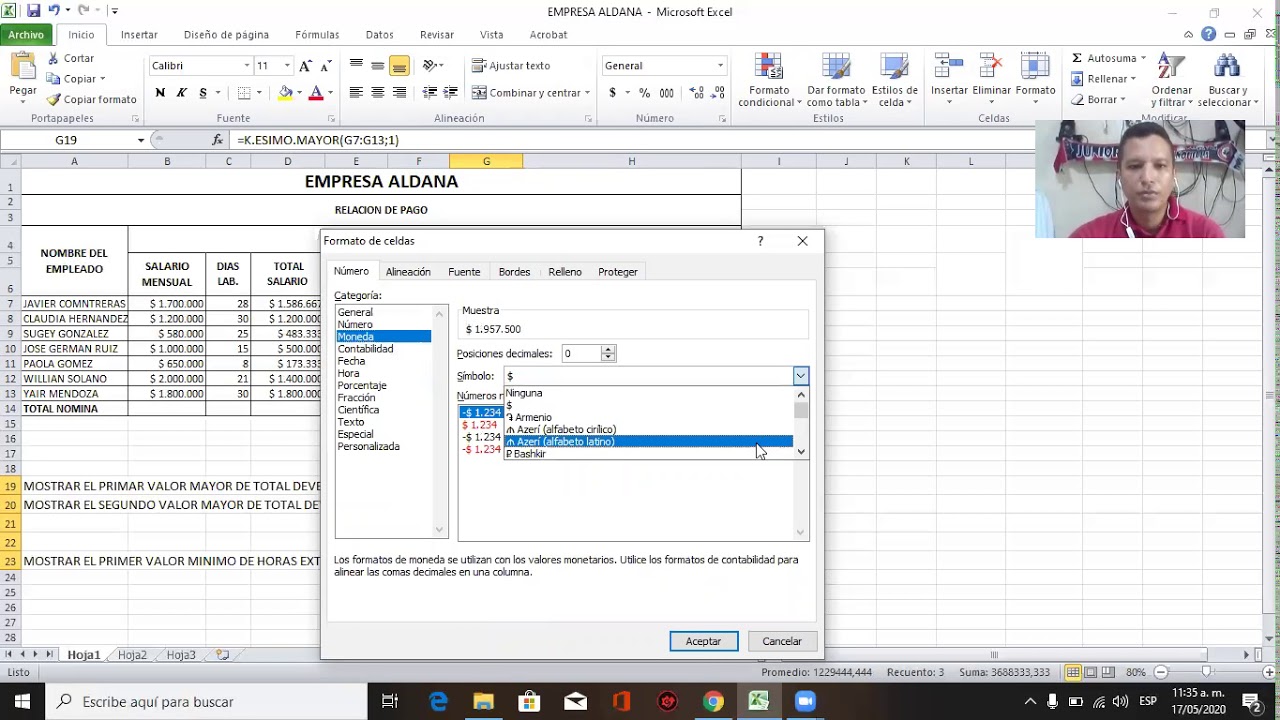Open Estilos de celda gallery
This screenshot has height=720, width=1280.
click(894, 80)
